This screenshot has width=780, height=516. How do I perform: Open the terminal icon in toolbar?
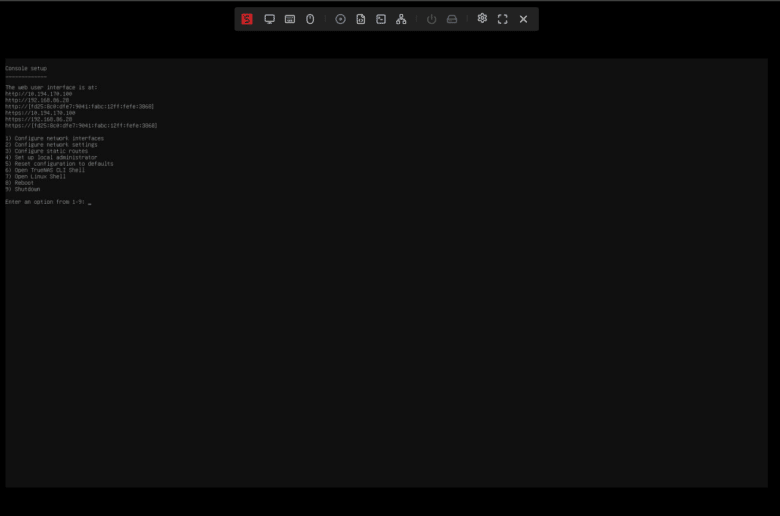click(x=381, y=19)
